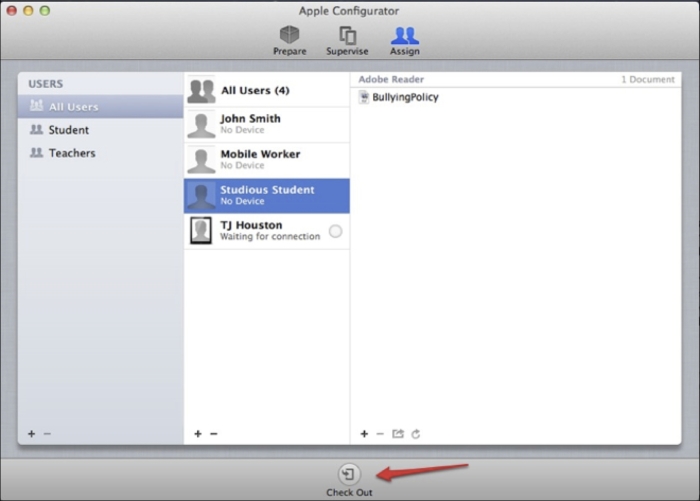The image size is (700, 501).
Task: Click Mobile Worker's avatar picture
Action: click(201, 160)
